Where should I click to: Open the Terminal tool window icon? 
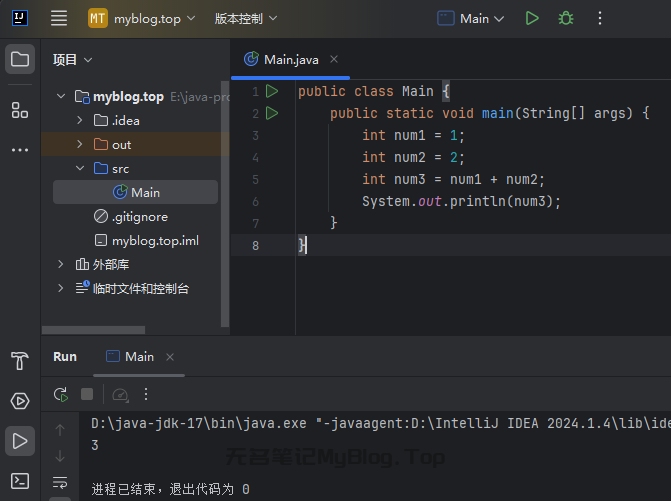[20, 481]
